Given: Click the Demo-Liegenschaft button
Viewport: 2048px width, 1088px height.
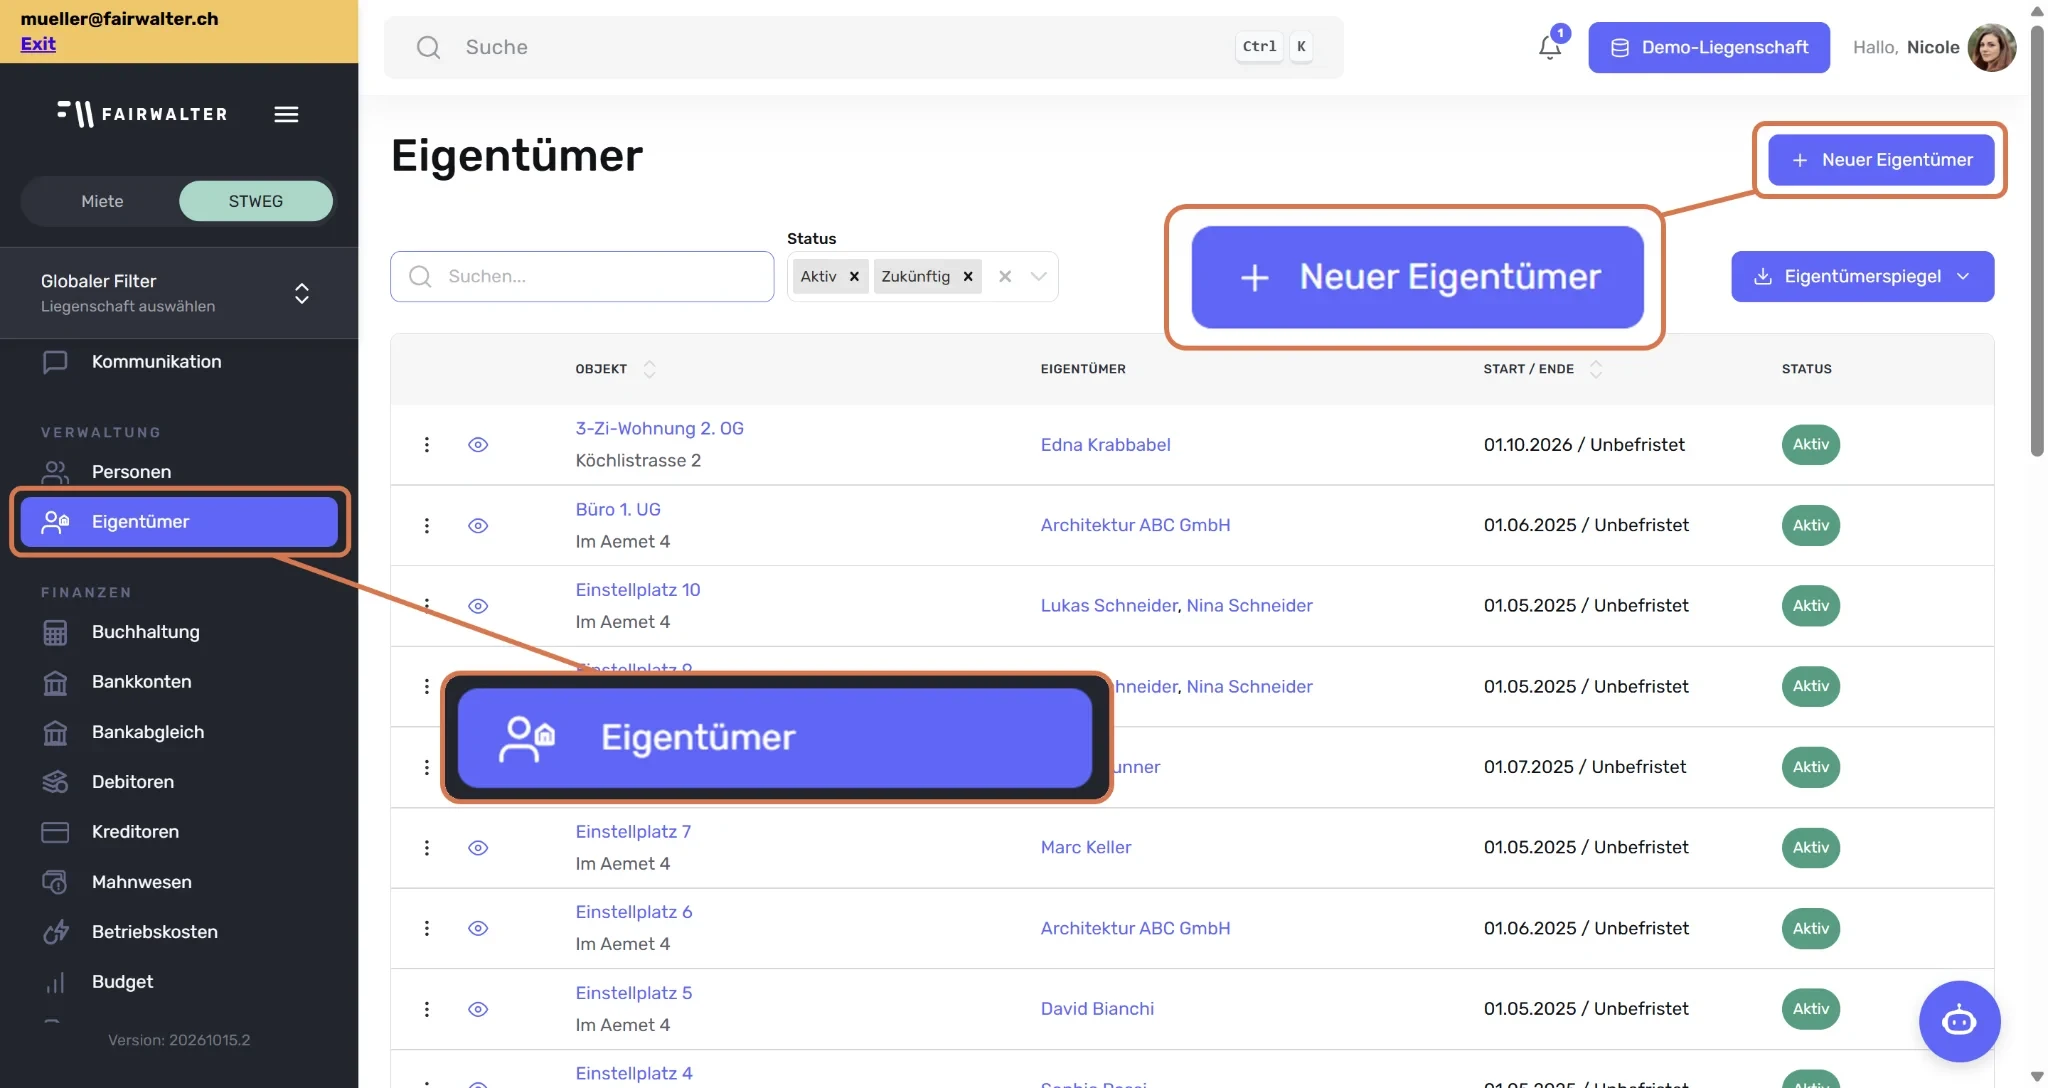Looking at the screenshot, I should coord(1709,47).
